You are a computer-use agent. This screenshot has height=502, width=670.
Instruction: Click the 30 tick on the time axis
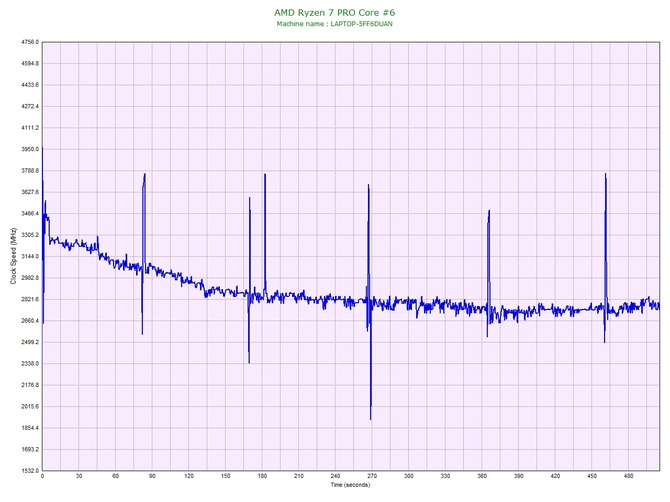tap(79, 476)
